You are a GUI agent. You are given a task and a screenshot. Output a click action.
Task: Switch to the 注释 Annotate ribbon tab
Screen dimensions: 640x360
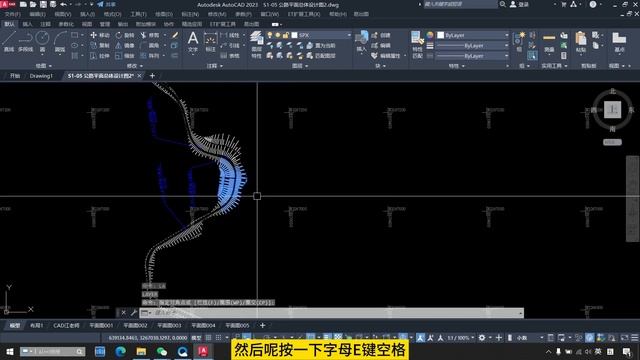(x=46, y=24)
